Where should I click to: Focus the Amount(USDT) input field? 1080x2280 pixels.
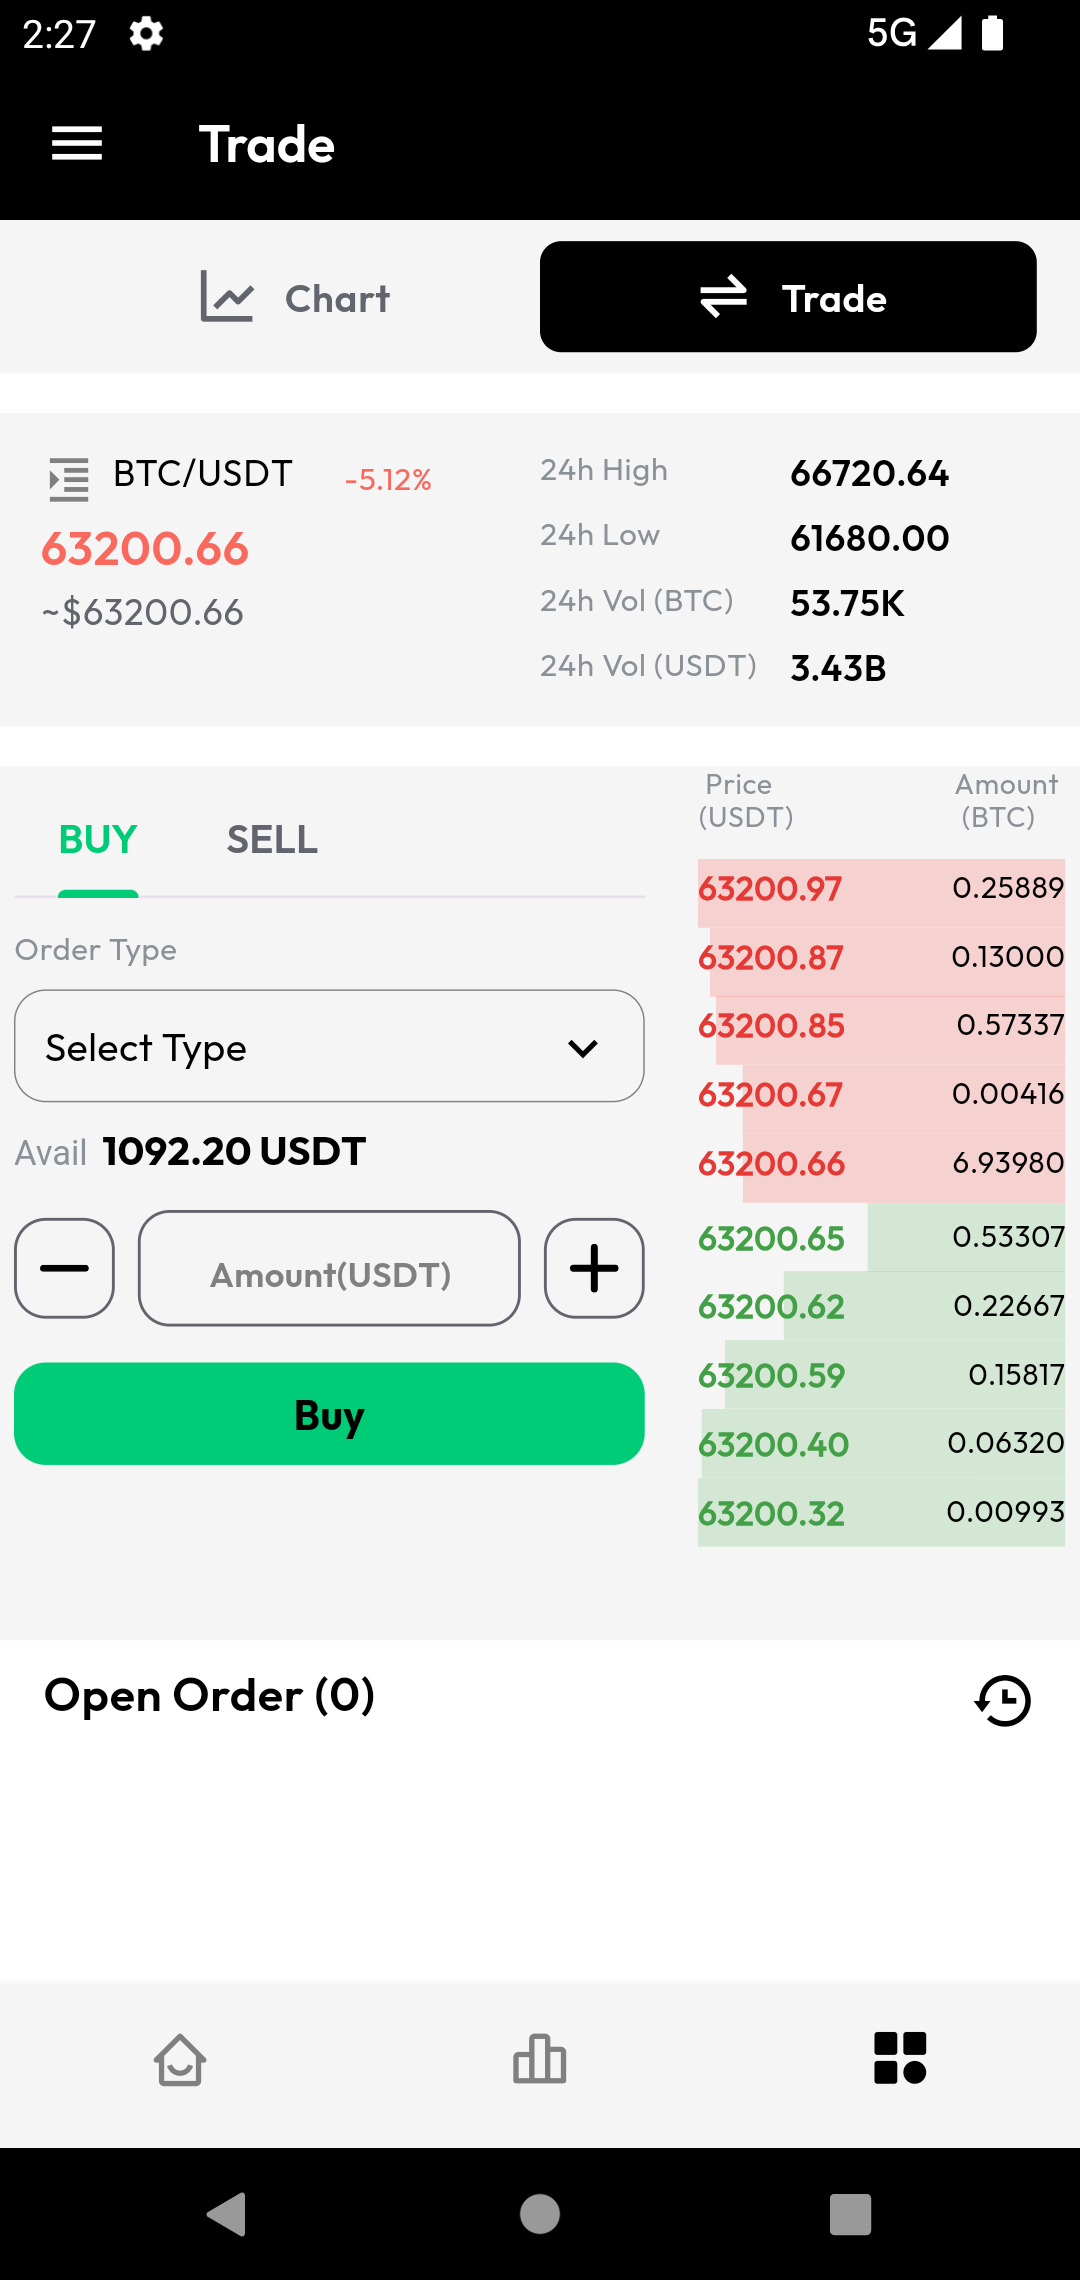point(329,1268)
